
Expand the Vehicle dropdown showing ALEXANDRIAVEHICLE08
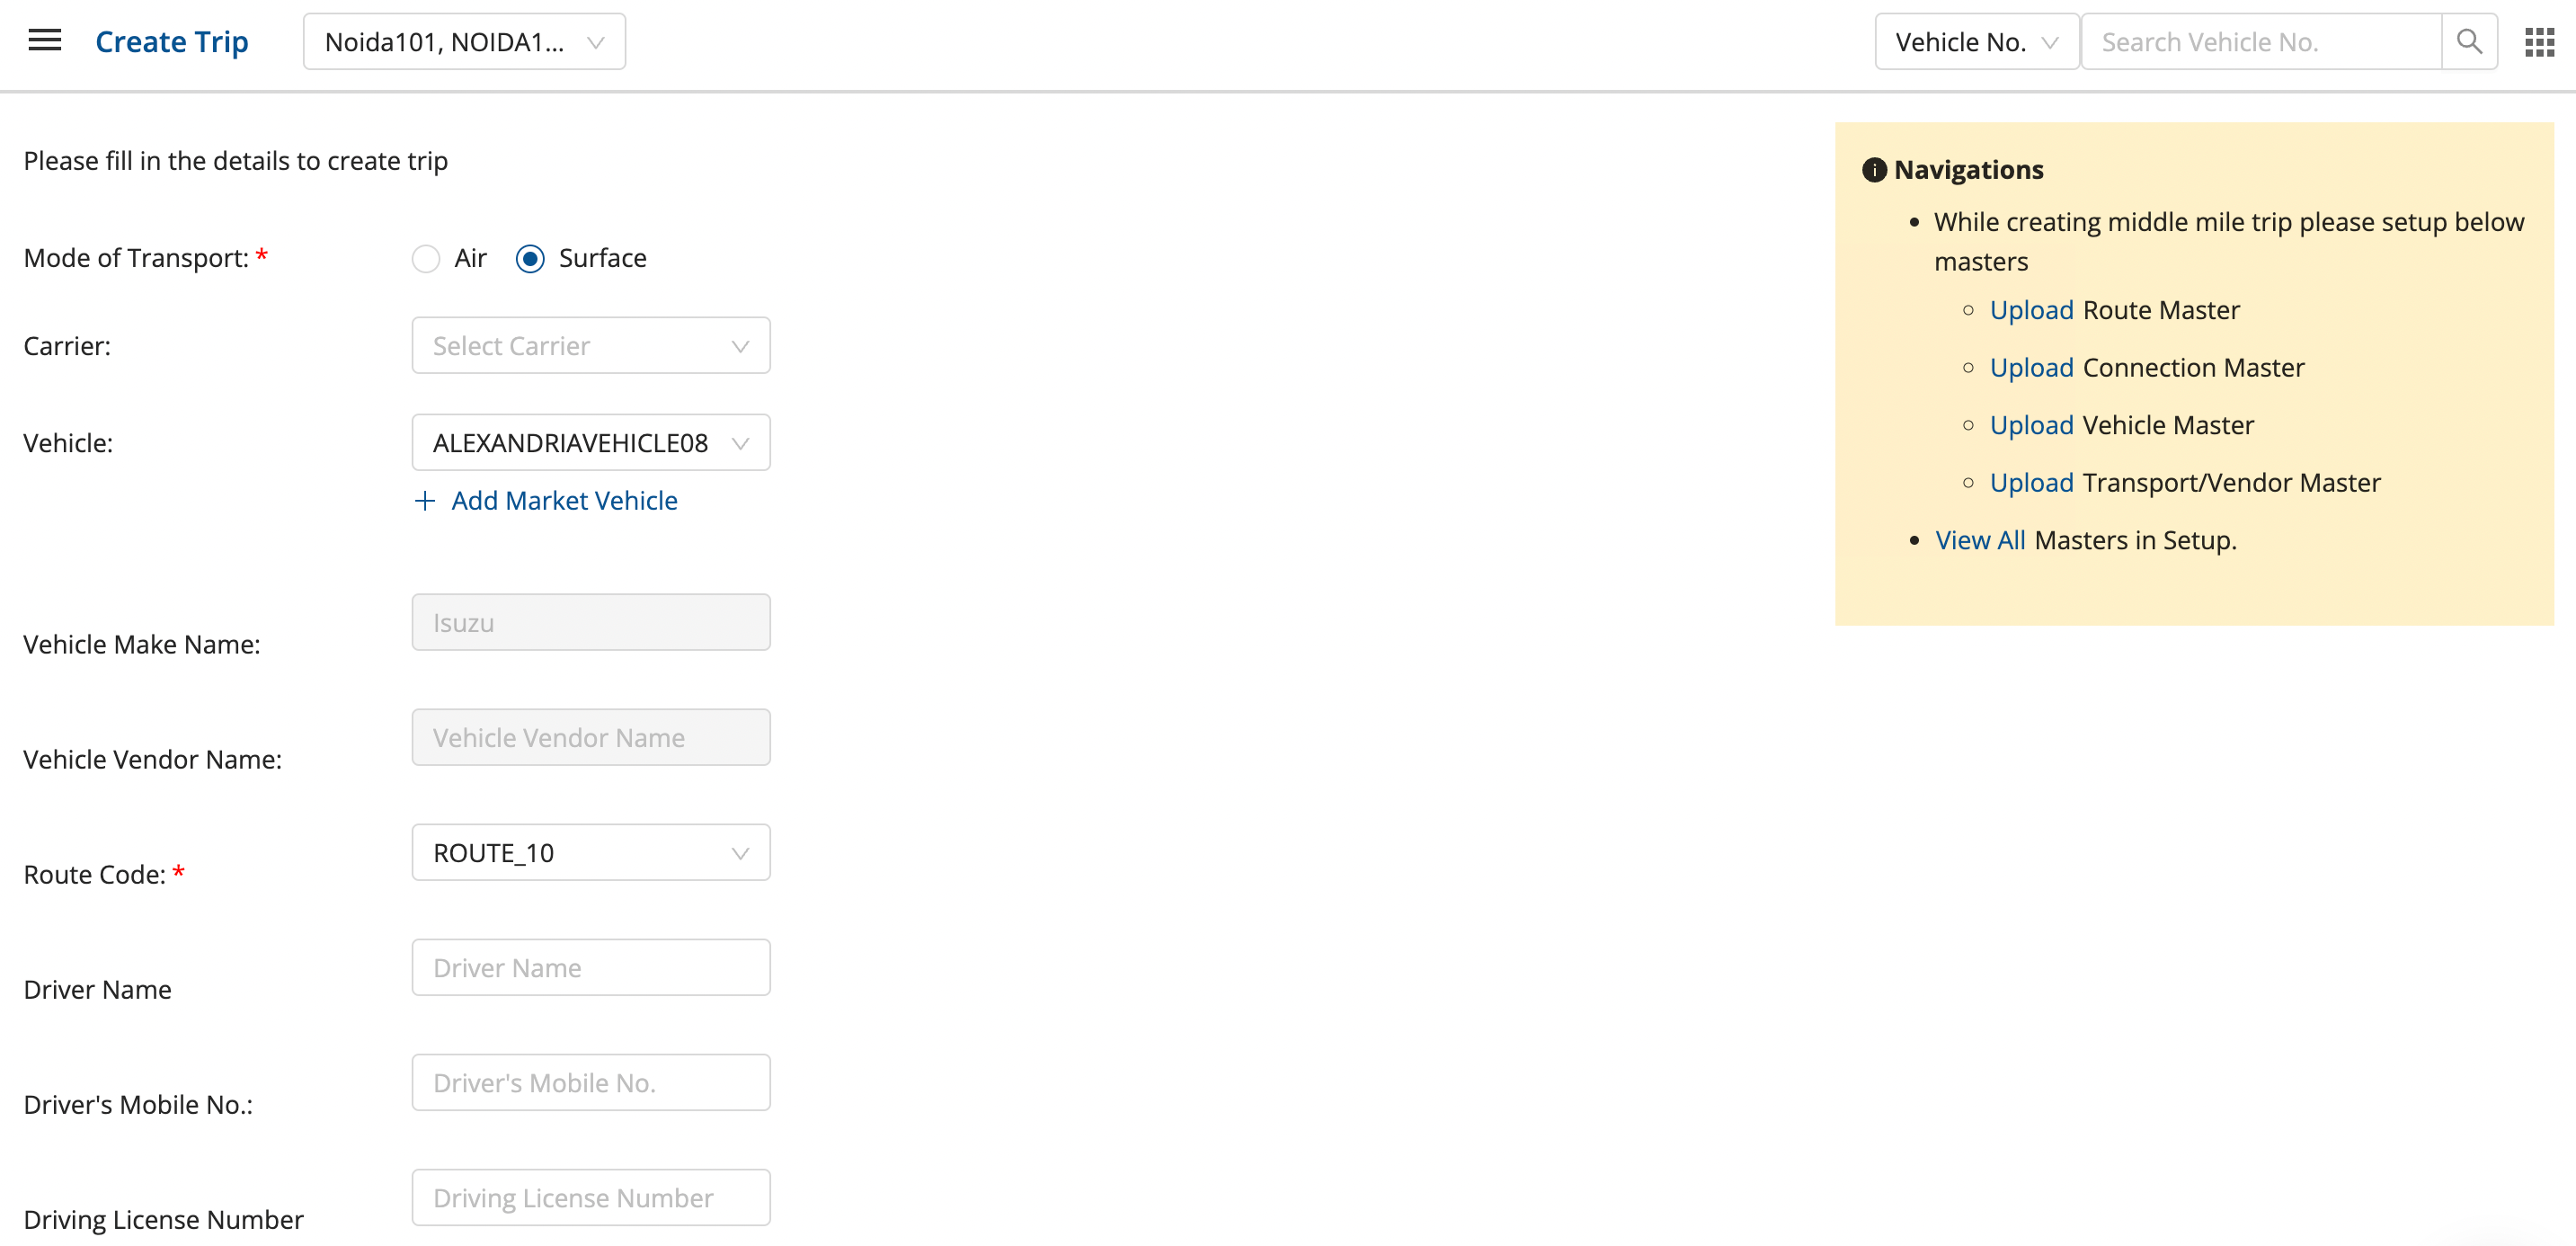click(x=590, y=443)
